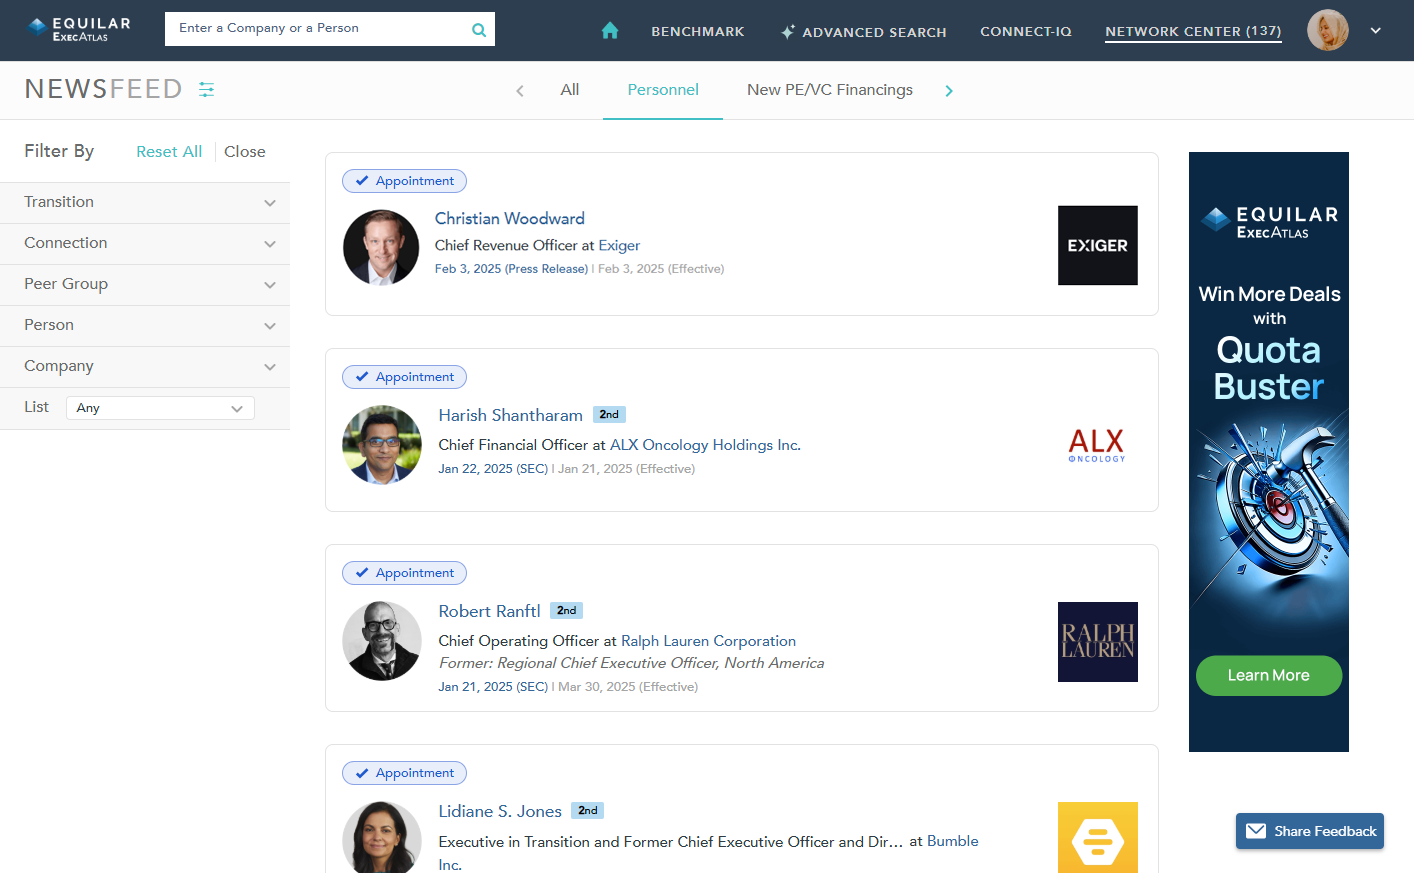Open ALX Oncology Holdings Inc. link

pos(706,445)
